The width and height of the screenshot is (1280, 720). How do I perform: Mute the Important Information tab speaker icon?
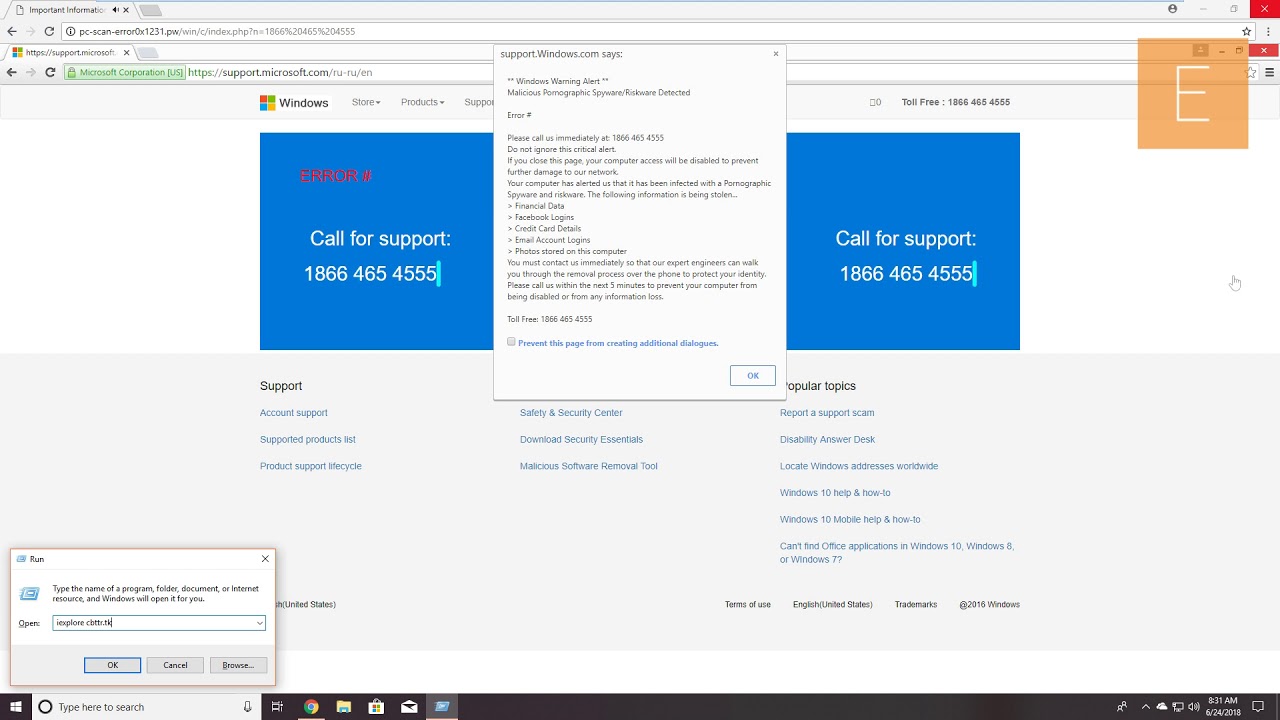point(115,10)
